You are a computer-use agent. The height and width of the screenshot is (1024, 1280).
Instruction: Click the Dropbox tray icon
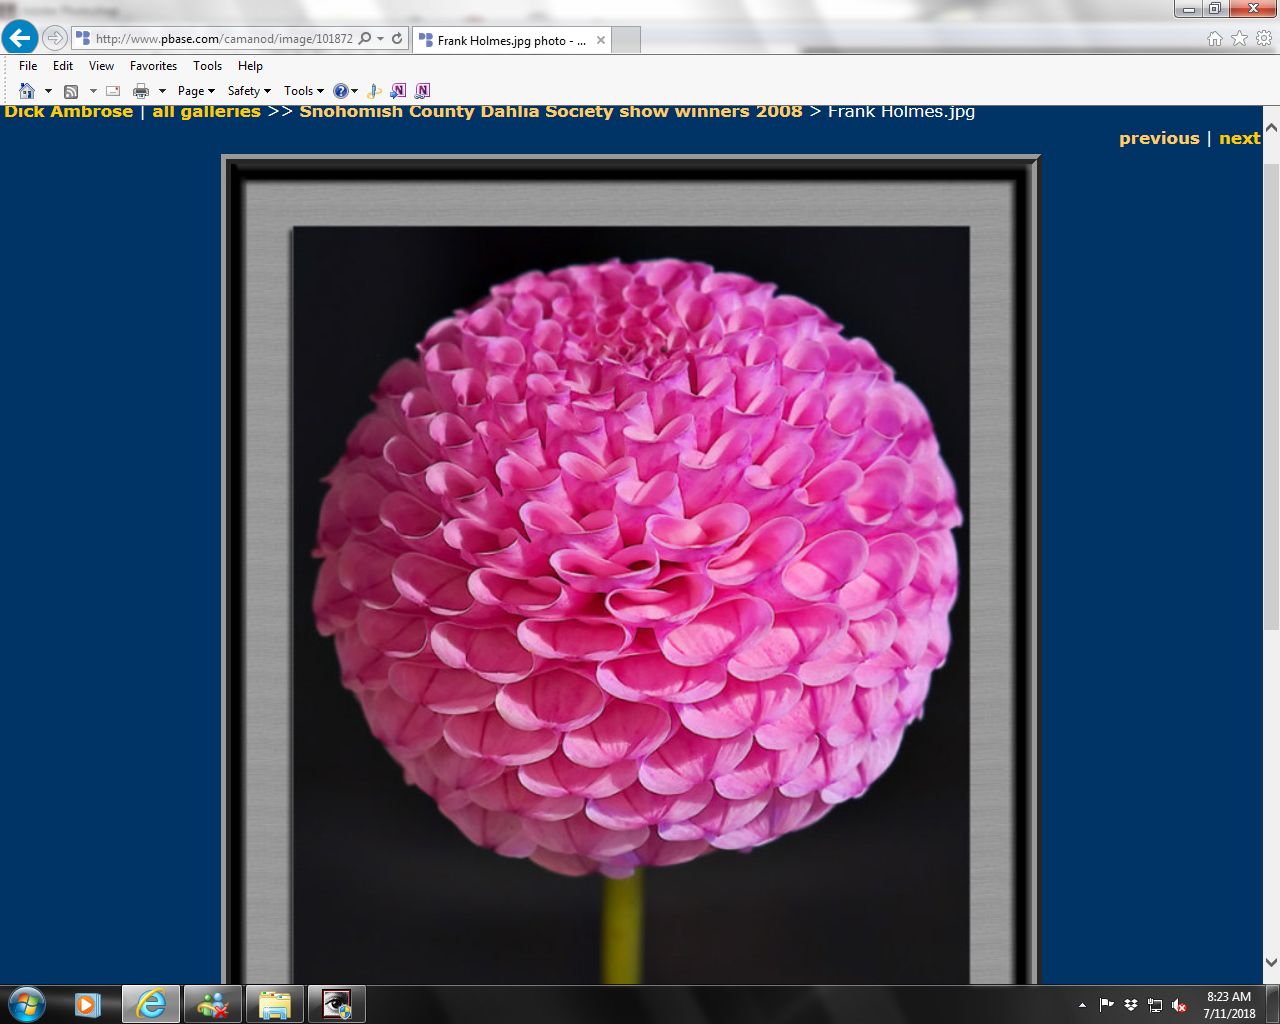tap(1131, 1005)
